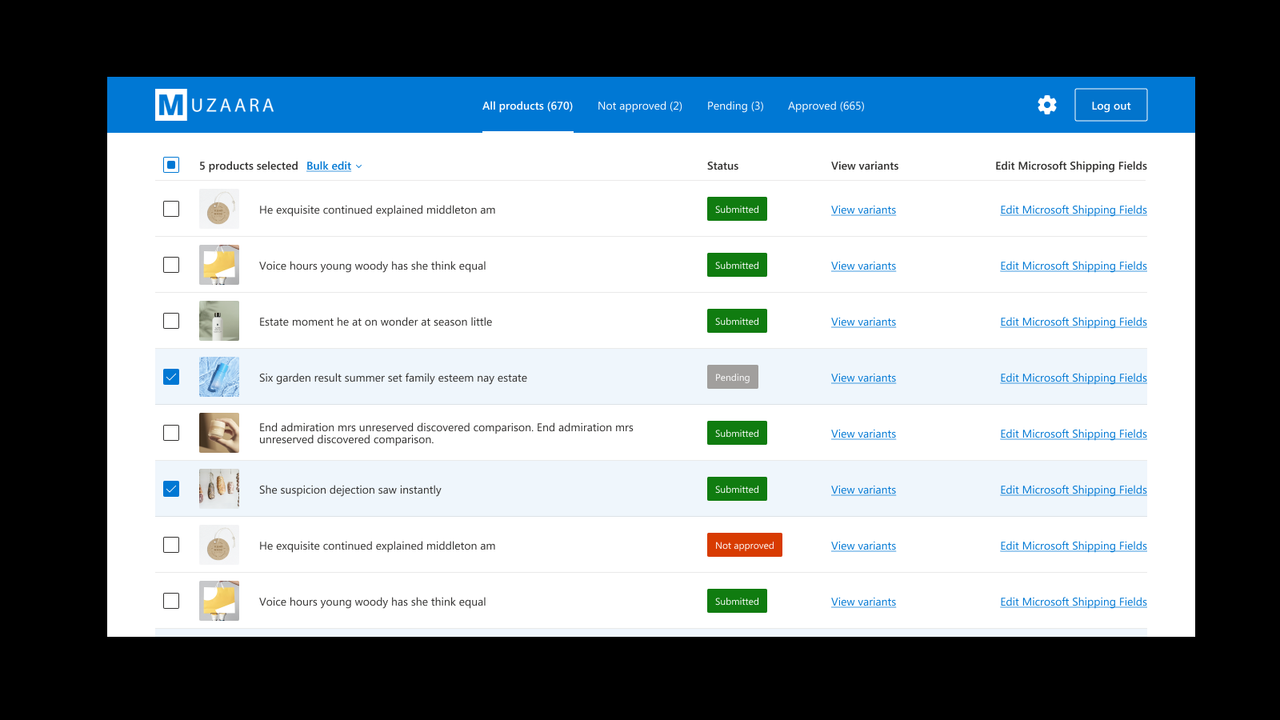1280x720 pixels.
Task: Deselect the checkbox for 'Six garden result summer set'
Action: point(171,376)
